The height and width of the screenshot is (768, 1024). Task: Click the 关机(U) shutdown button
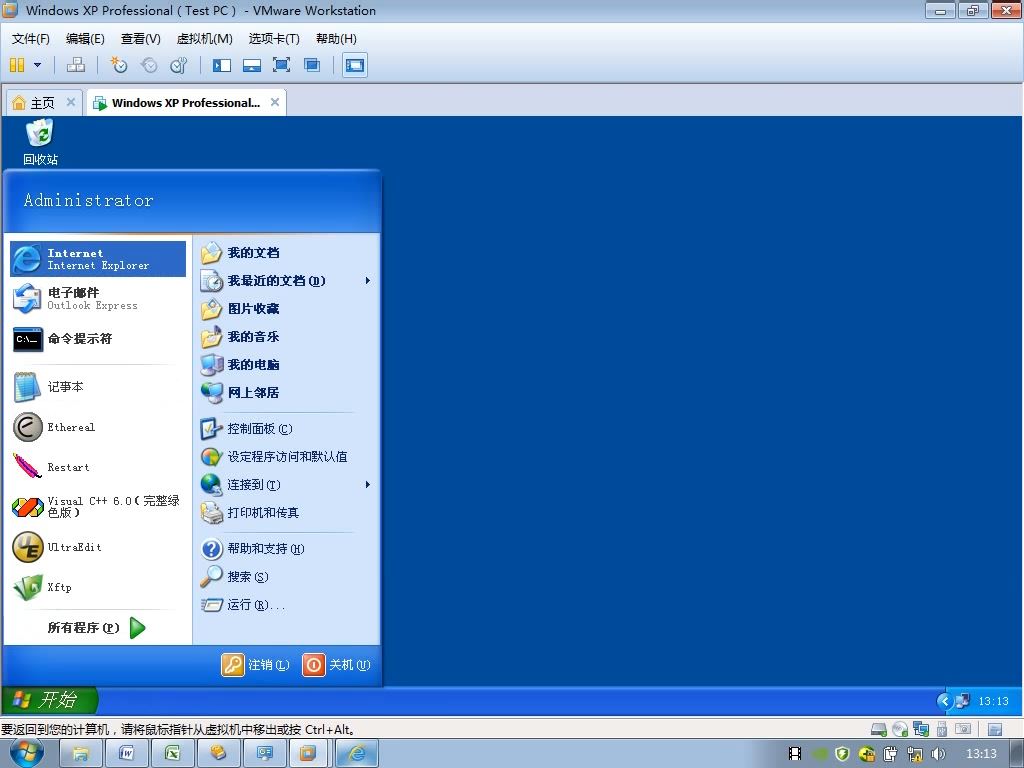pos(336,665)
